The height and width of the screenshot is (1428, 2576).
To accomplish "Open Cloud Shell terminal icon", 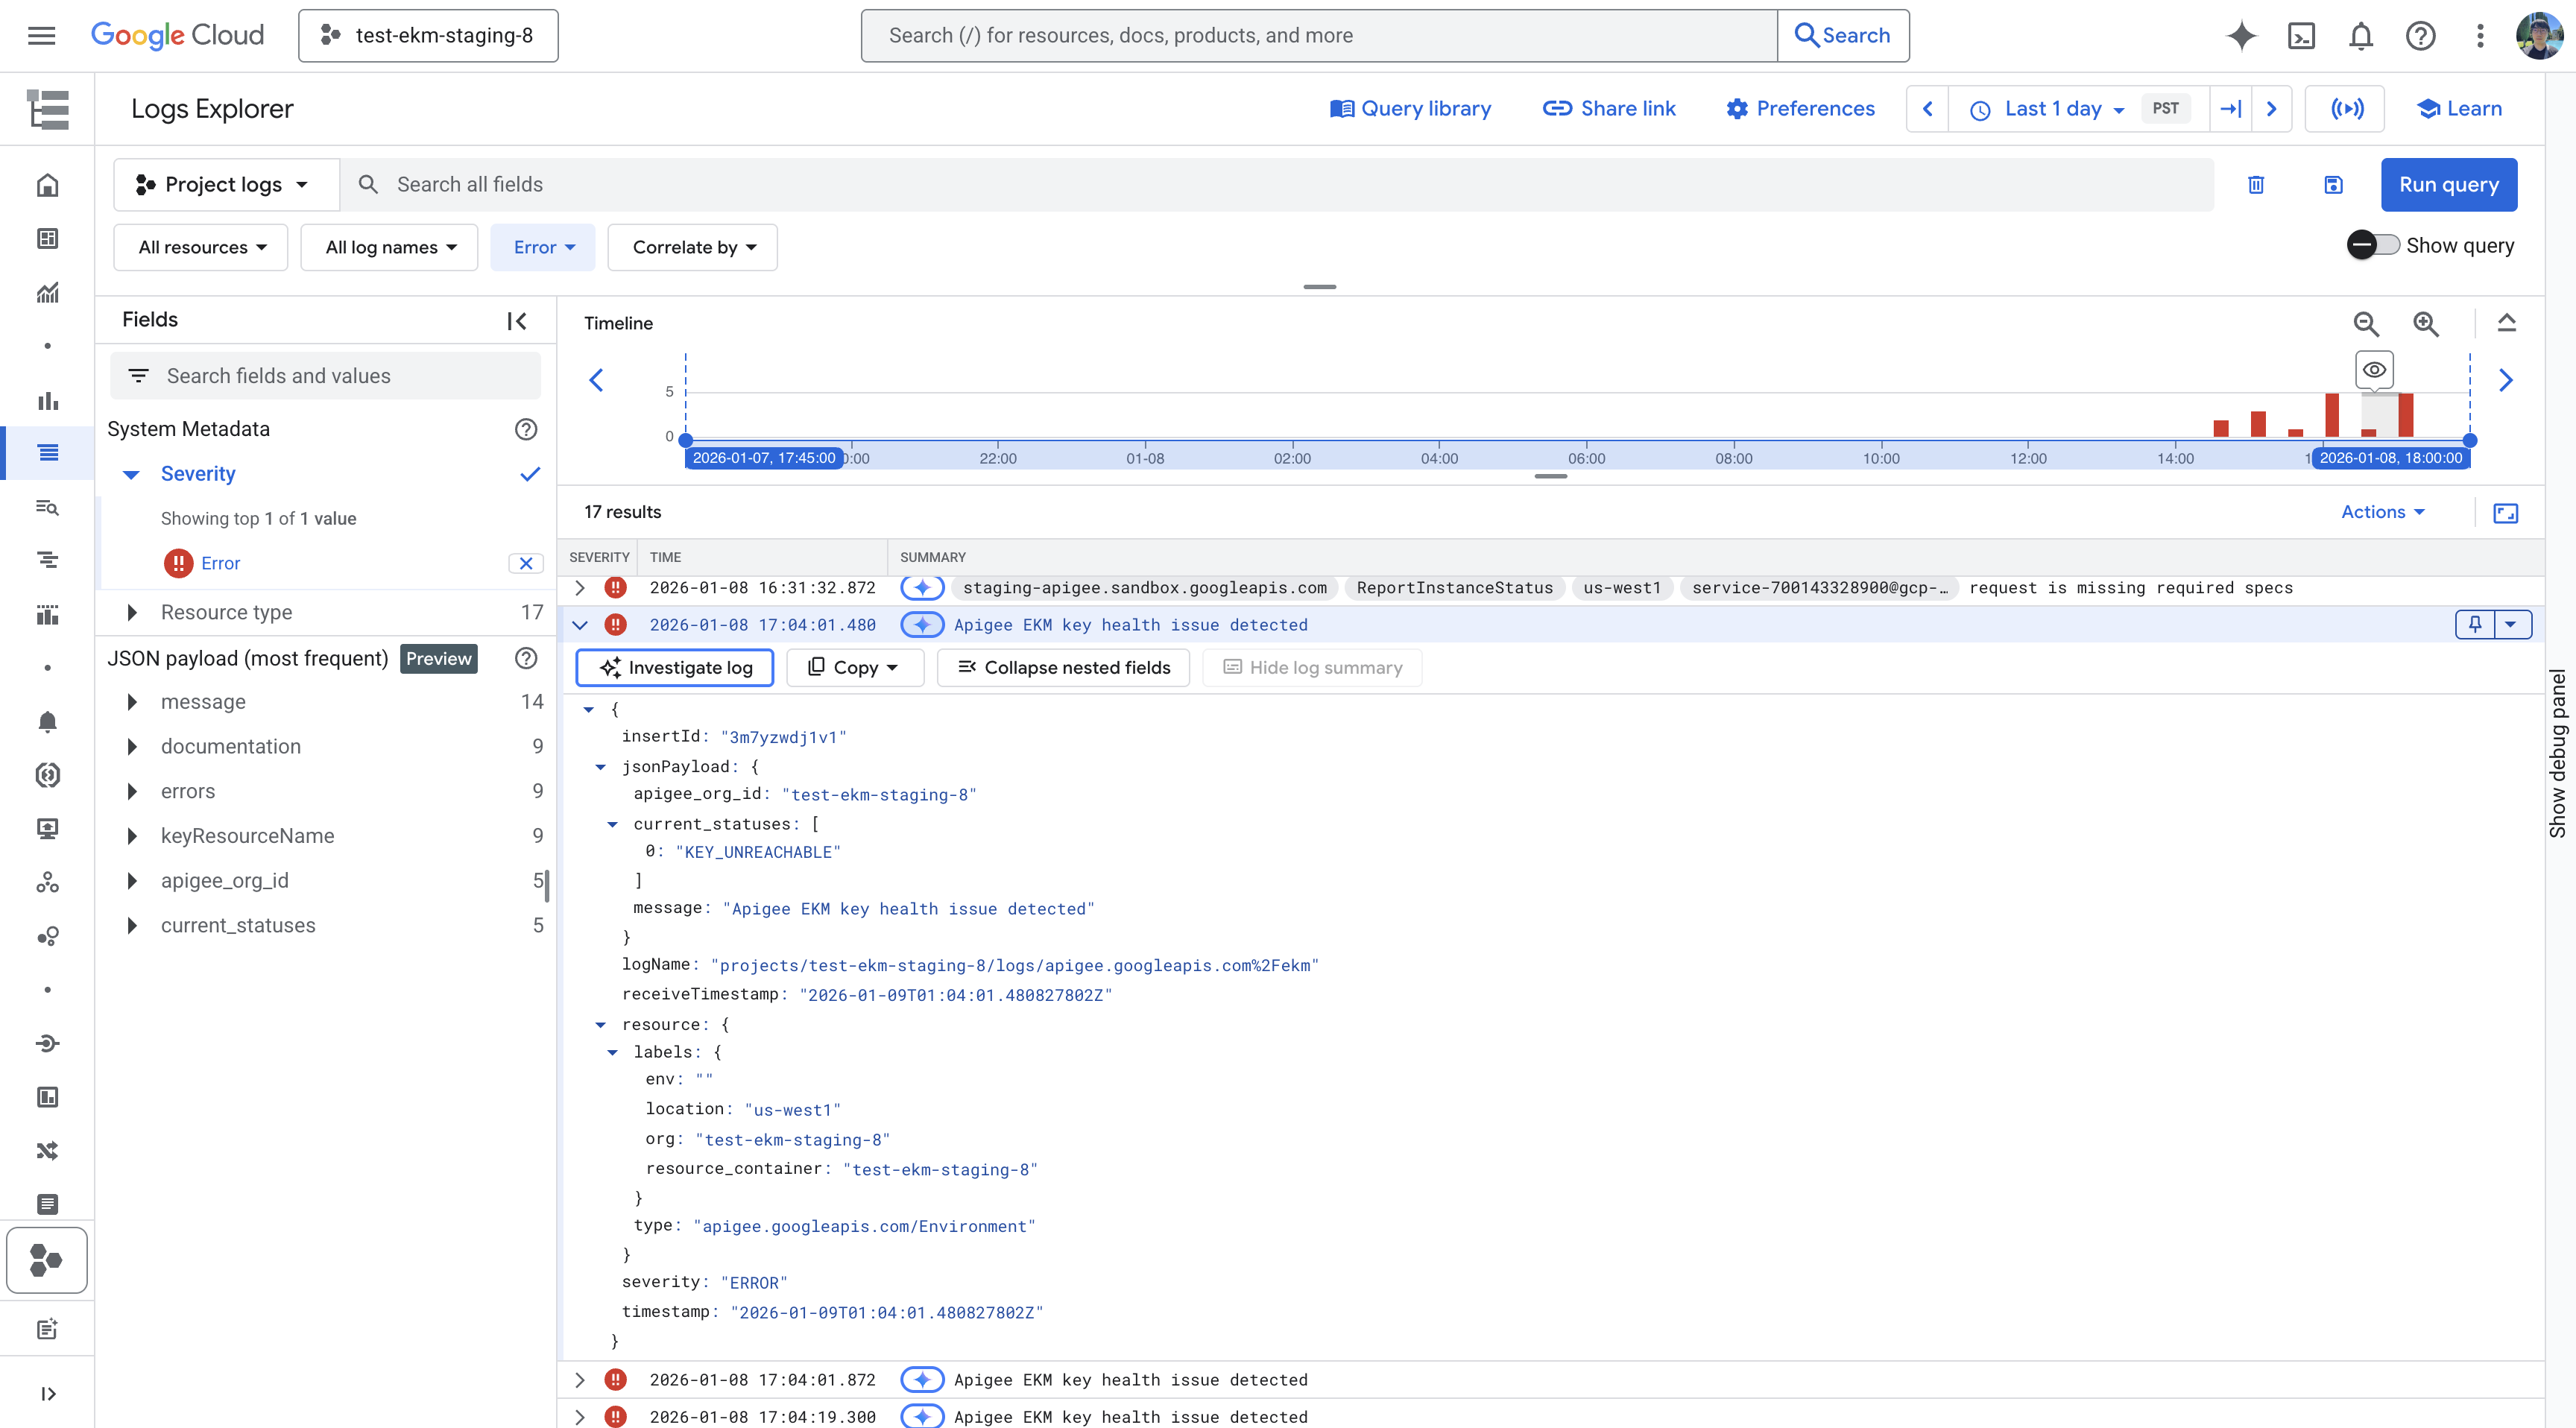I will (2301, 36).
